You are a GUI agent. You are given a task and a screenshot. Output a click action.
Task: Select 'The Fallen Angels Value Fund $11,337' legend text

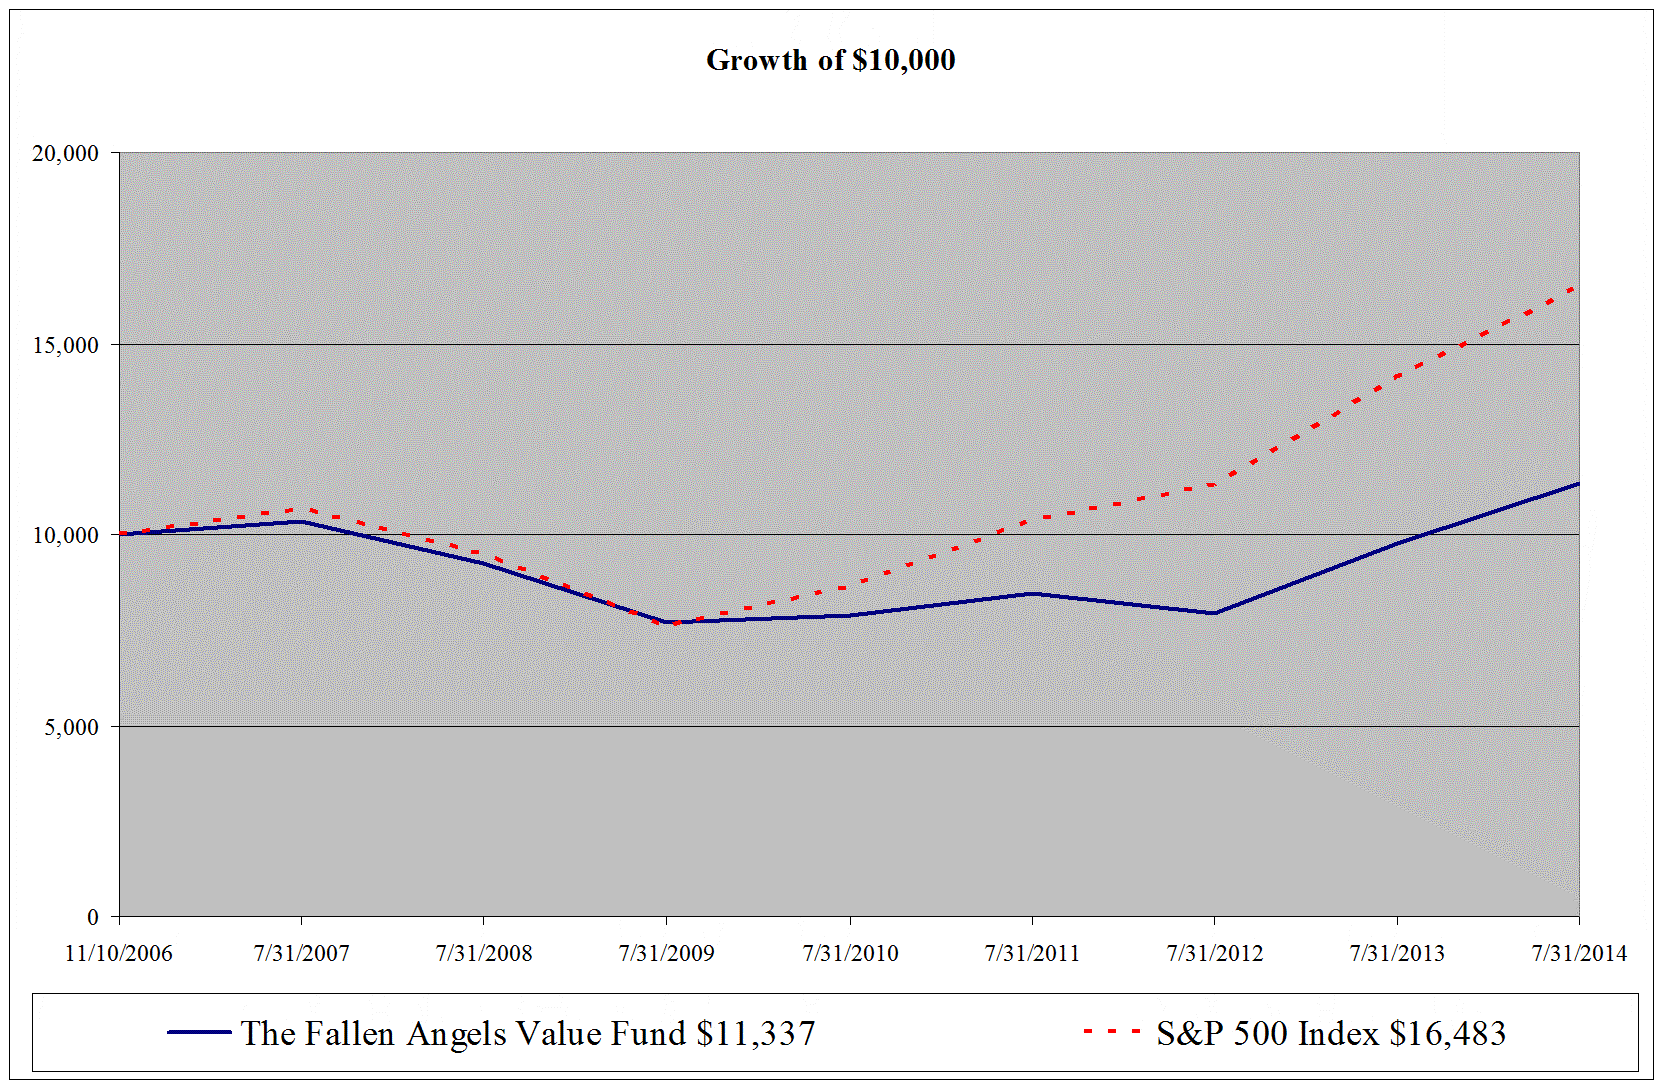click(x=528, y=1033)
